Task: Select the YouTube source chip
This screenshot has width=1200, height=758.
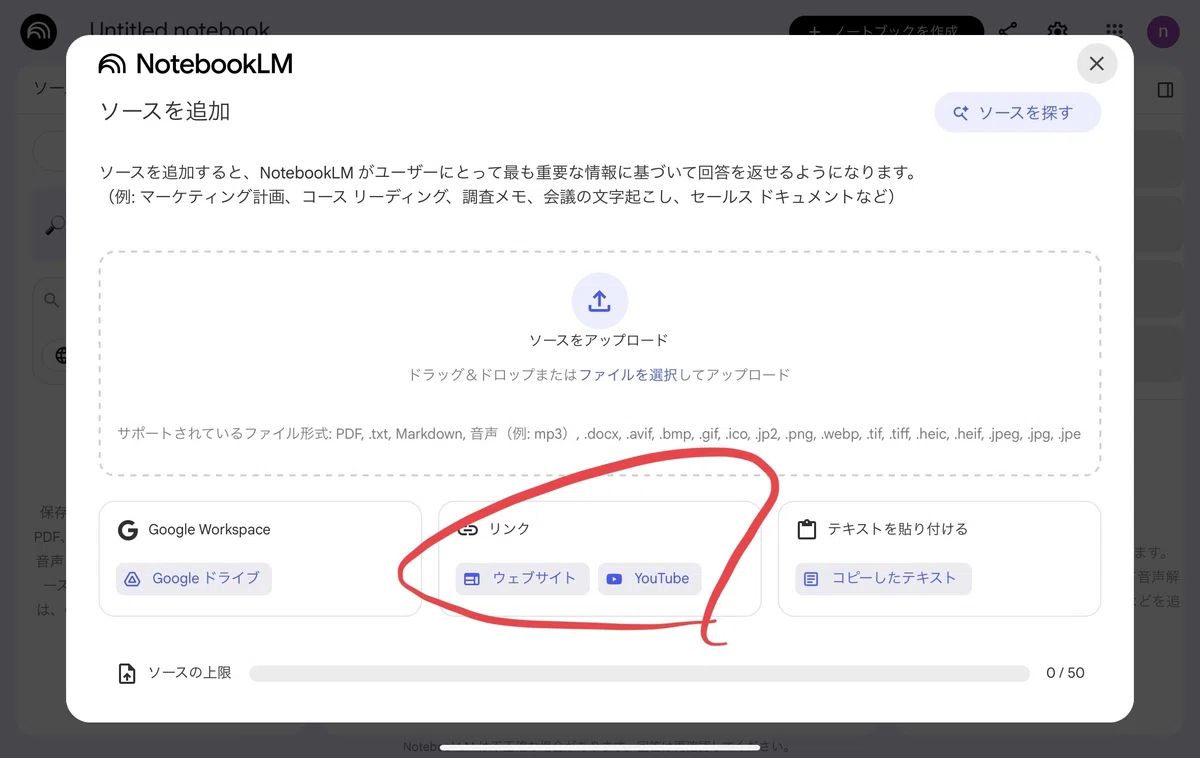Action: 650,578
